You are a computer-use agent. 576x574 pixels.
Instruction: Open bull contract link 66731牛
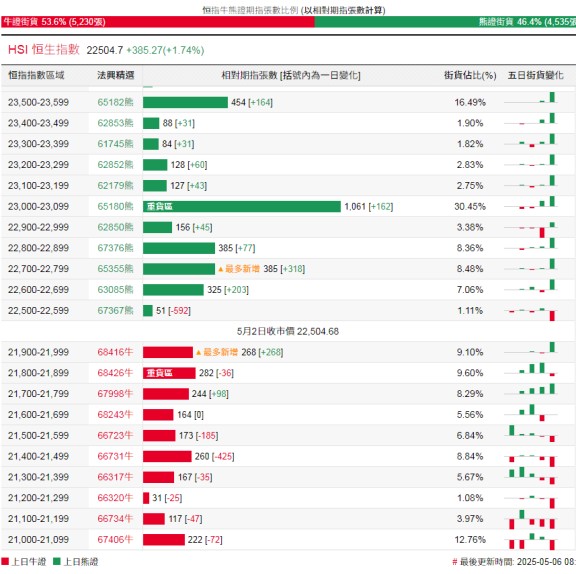tap(115, 456)
